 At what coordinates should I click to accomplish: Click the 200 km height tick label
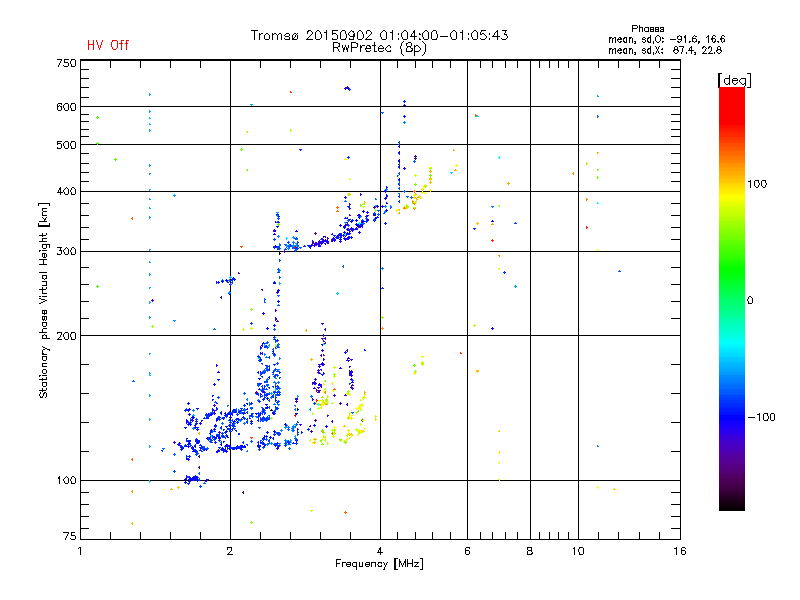[x=66, y=336]
